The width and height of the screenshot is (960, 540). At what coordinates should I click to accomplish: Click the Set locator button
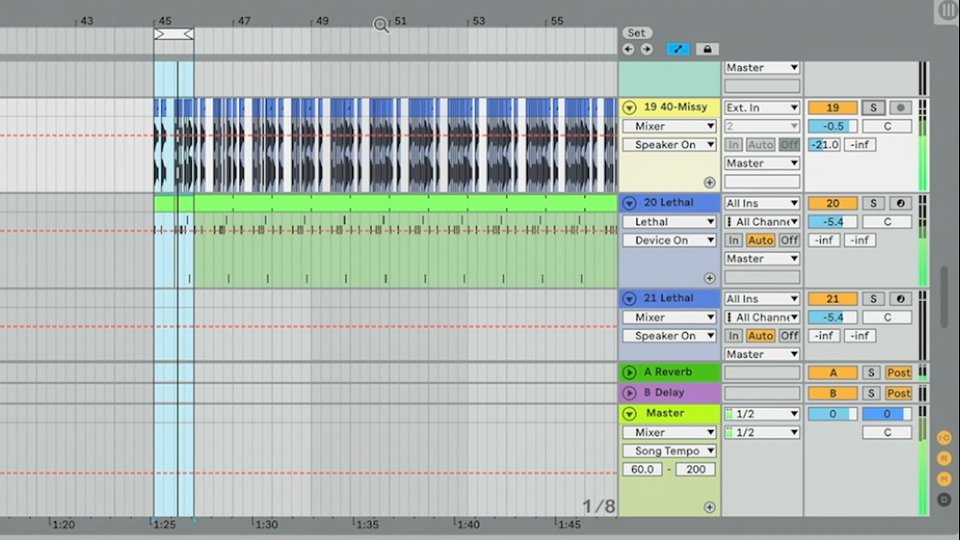coord(636,33)
